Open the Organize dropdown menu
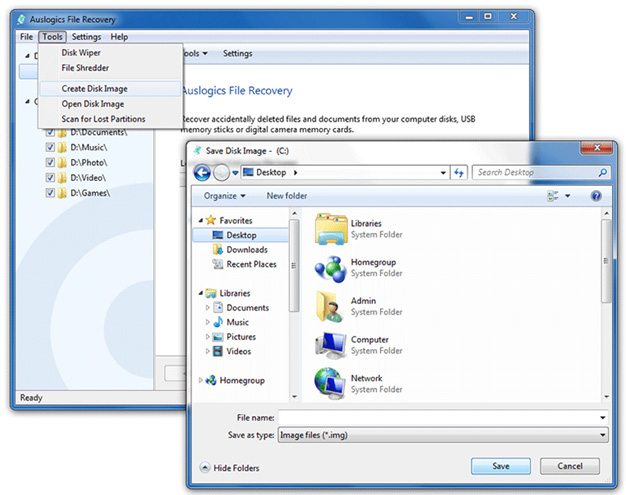The height and width of the screenshot is (495, 626). (x=223, y=196)
